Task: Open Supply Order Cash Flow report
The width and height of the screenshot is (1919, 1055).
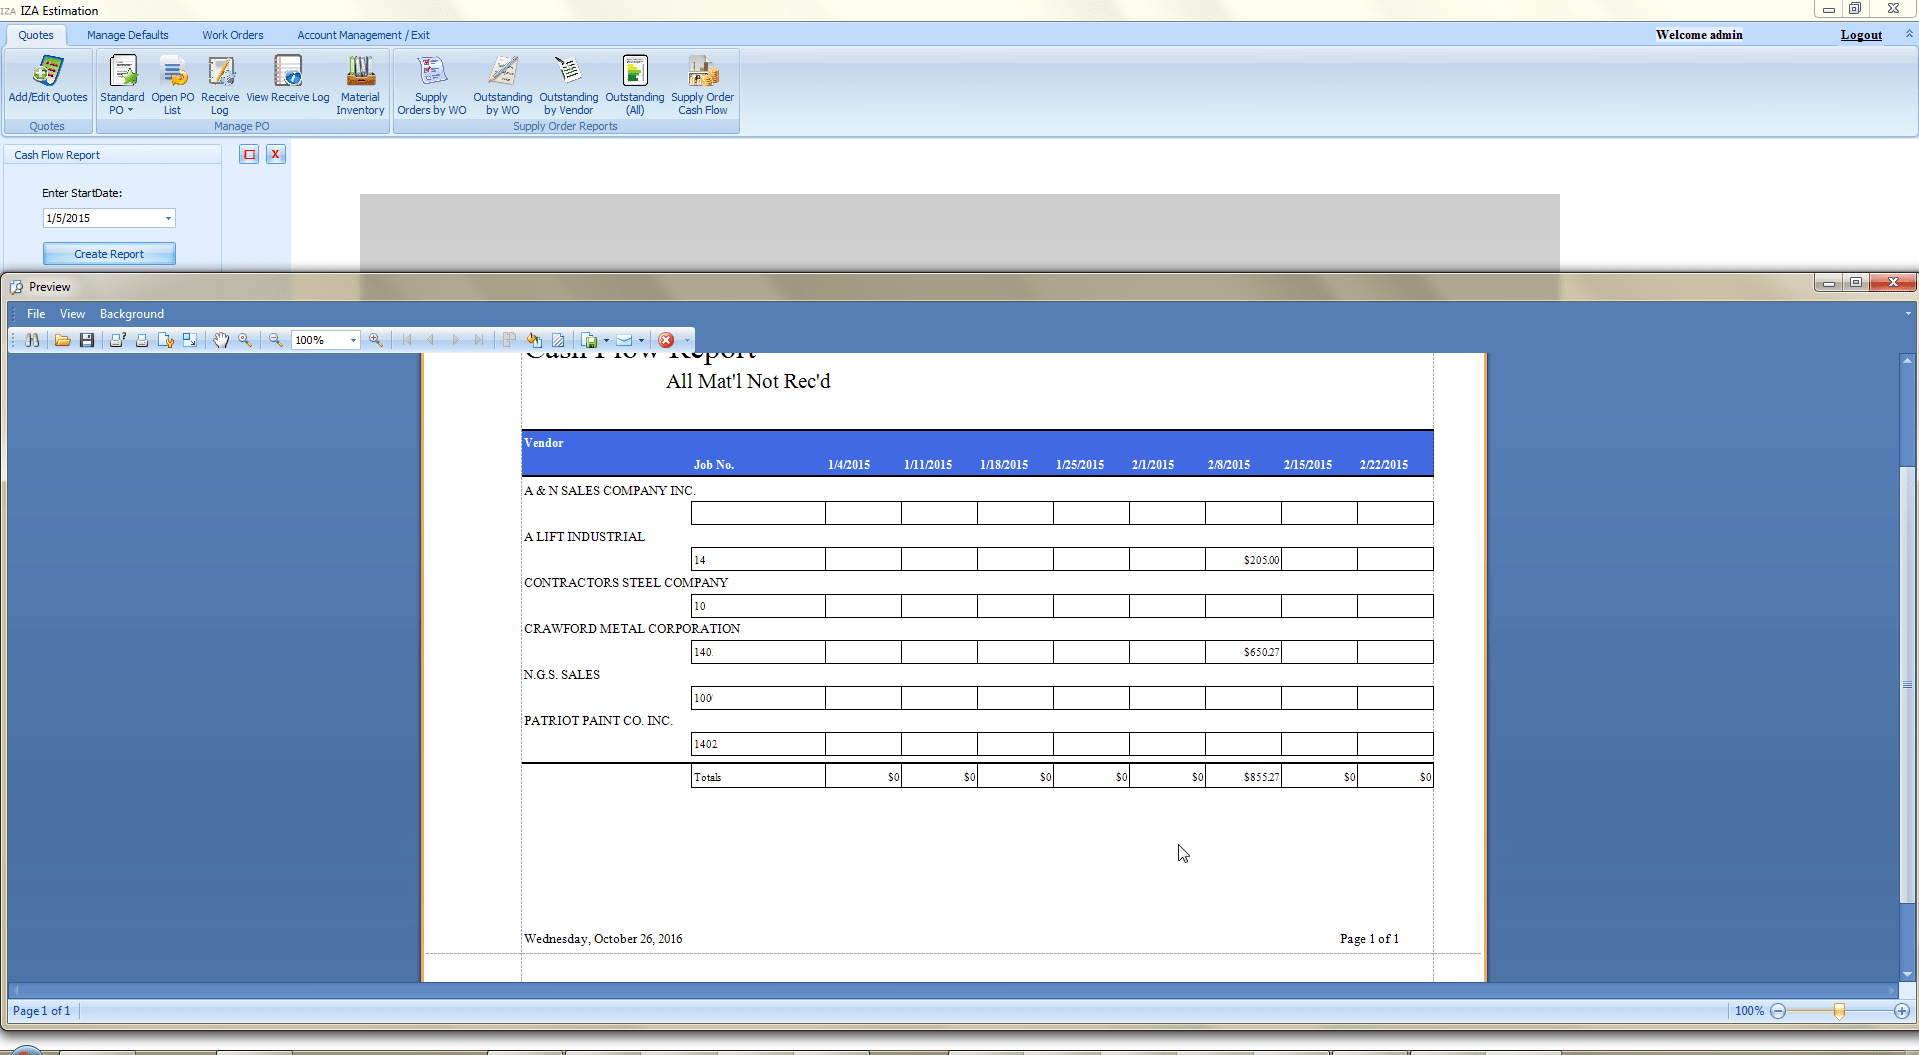Action: (702, 84)
